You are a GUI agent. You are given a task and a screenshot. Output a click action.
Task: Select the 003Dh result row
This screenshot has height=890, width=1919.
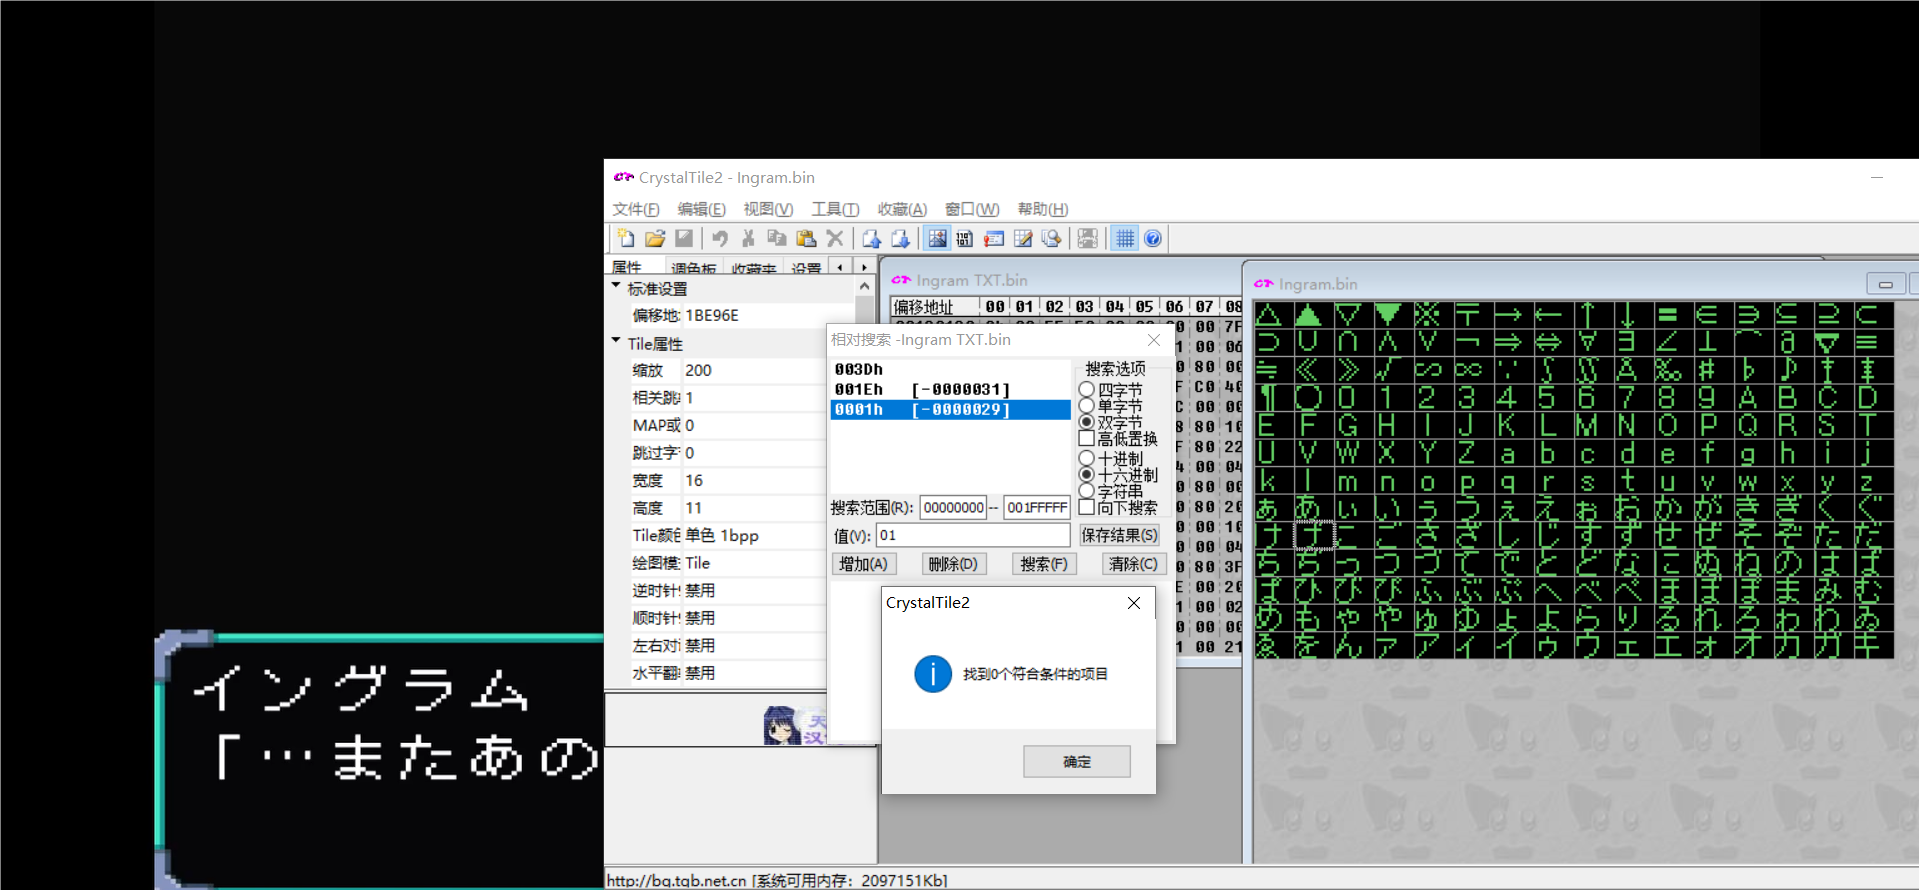[950, 369]
